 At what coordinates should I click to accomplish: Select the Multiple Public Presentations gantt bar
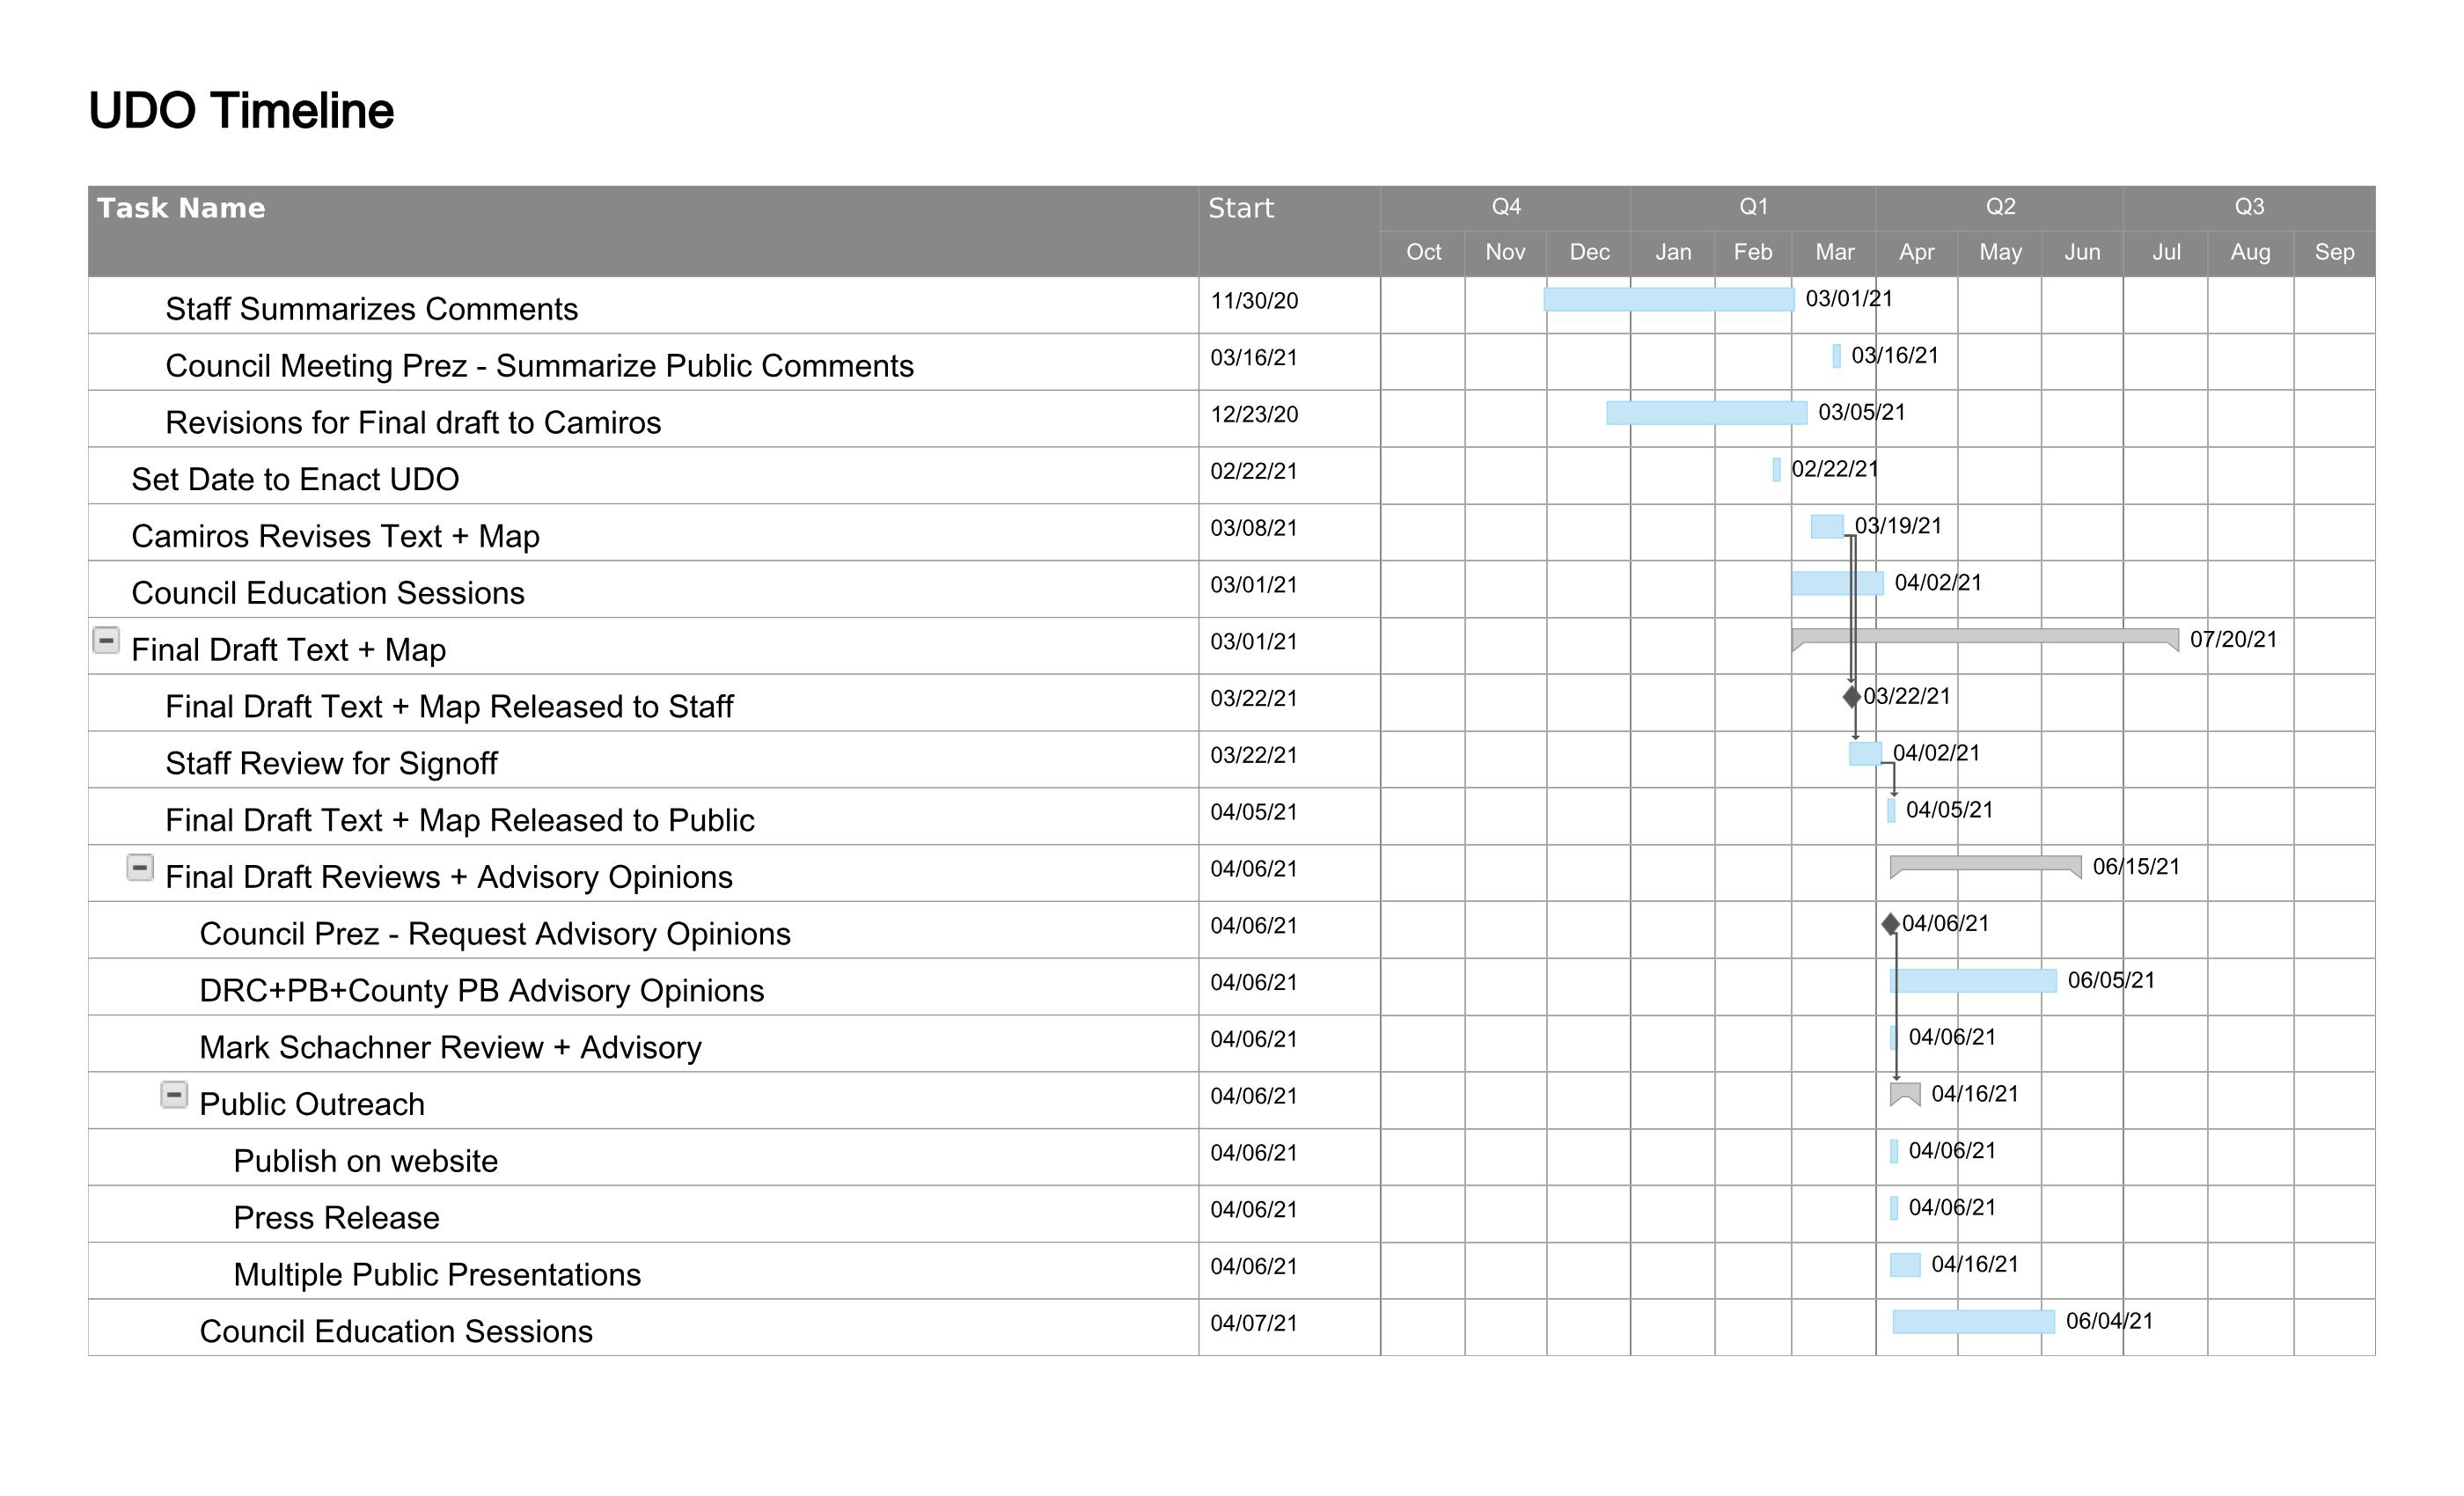point(1904,1265)
